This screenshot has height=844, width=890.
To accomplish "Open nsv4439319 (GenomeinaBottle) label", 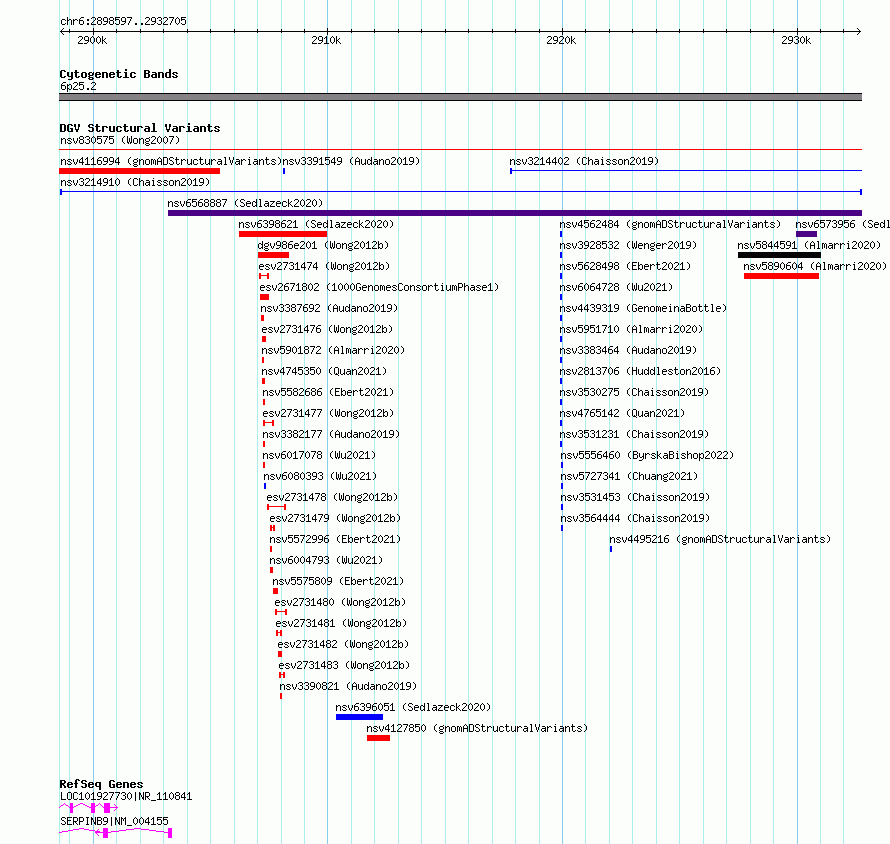I will [x=644, y=308].
